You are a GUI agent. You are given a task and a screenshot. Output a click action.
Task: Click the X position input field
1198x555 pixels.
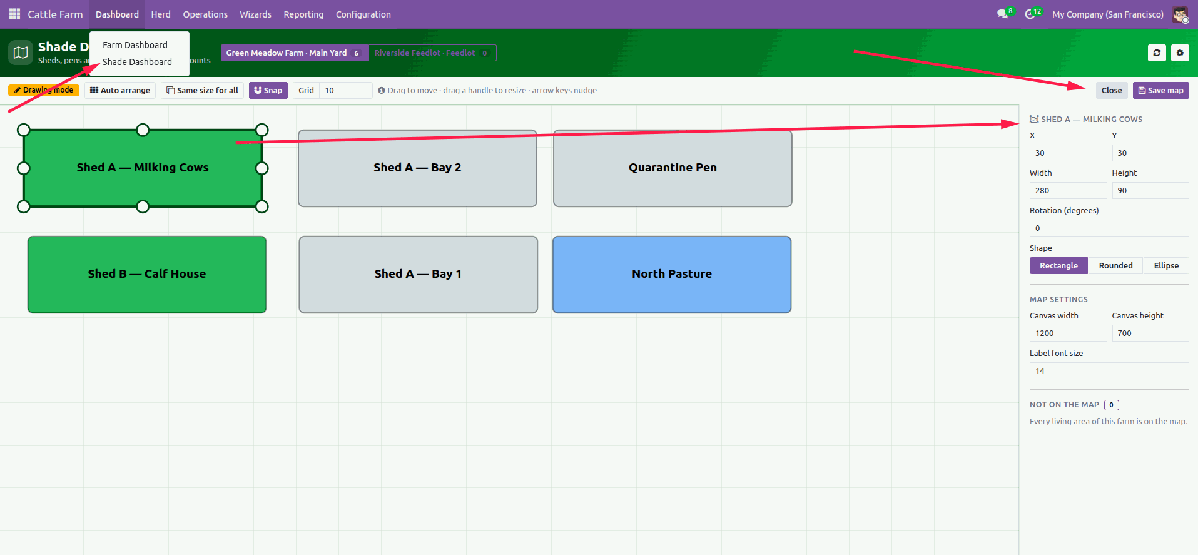click(x=1067, y=152)
